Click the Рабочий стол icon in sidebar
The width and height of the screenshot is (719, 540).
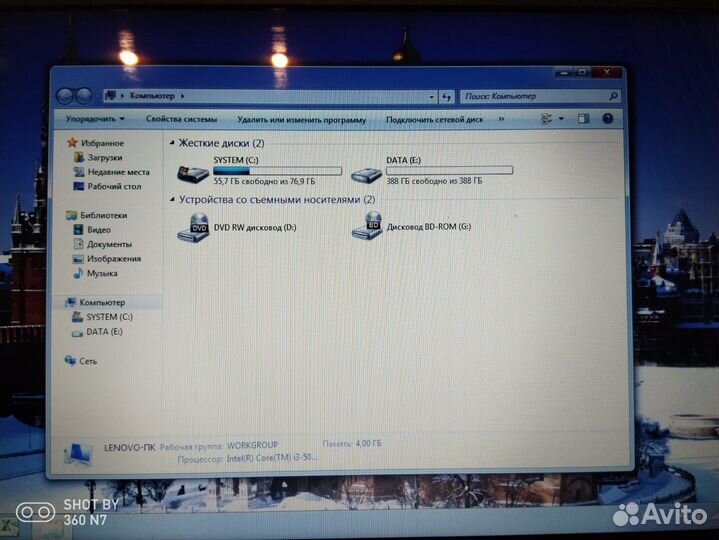tap(79, 186)
